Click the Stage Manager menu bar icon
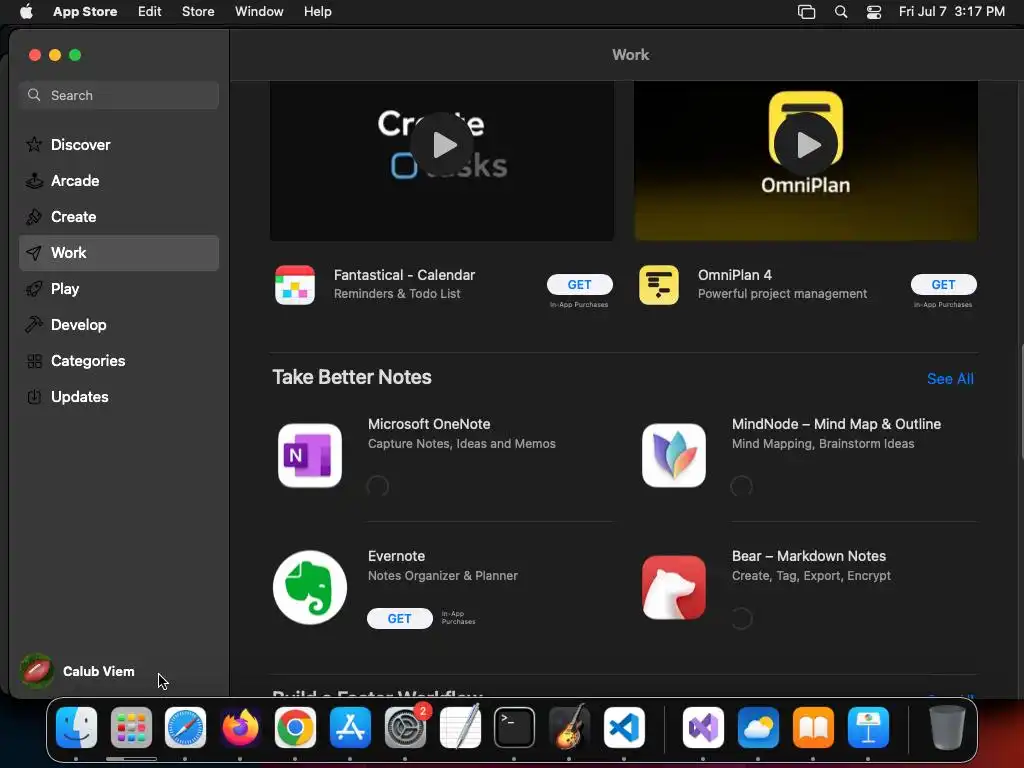This screenshot has height=768, width=1024. [807, 12]
